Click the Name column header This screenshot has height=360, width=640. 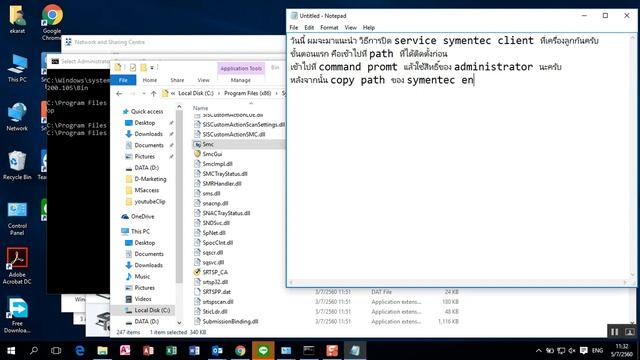coord(200,108)
